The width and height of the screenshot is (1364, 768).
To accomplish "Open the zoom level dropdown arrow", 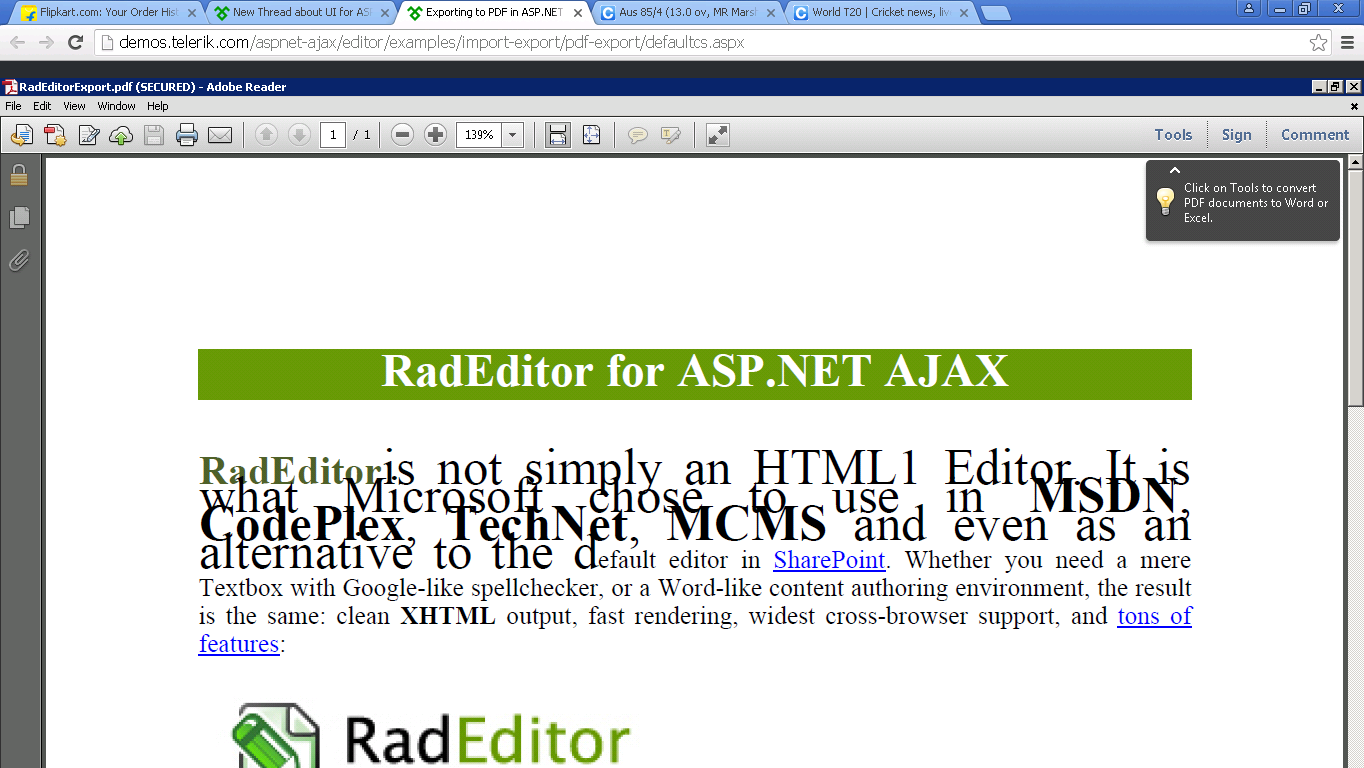I will [513, 135].
